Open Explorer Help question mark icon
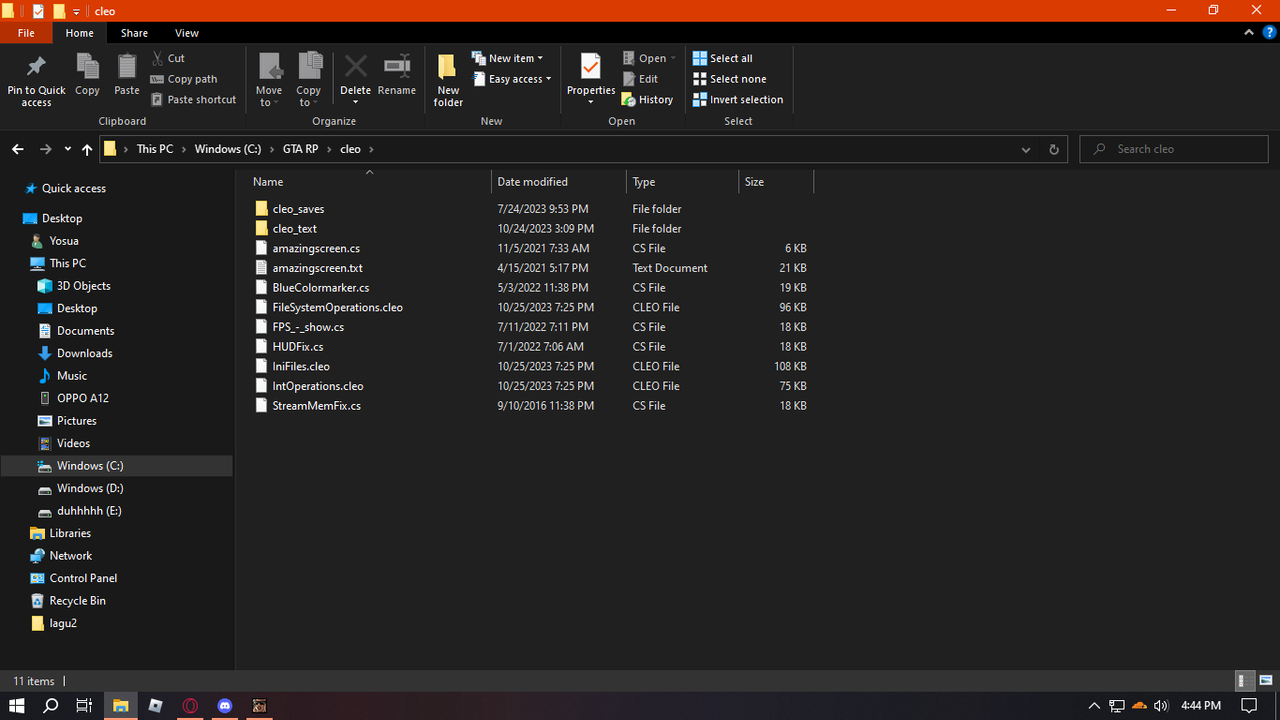 pyautogui.click(x=1269, y=33)
